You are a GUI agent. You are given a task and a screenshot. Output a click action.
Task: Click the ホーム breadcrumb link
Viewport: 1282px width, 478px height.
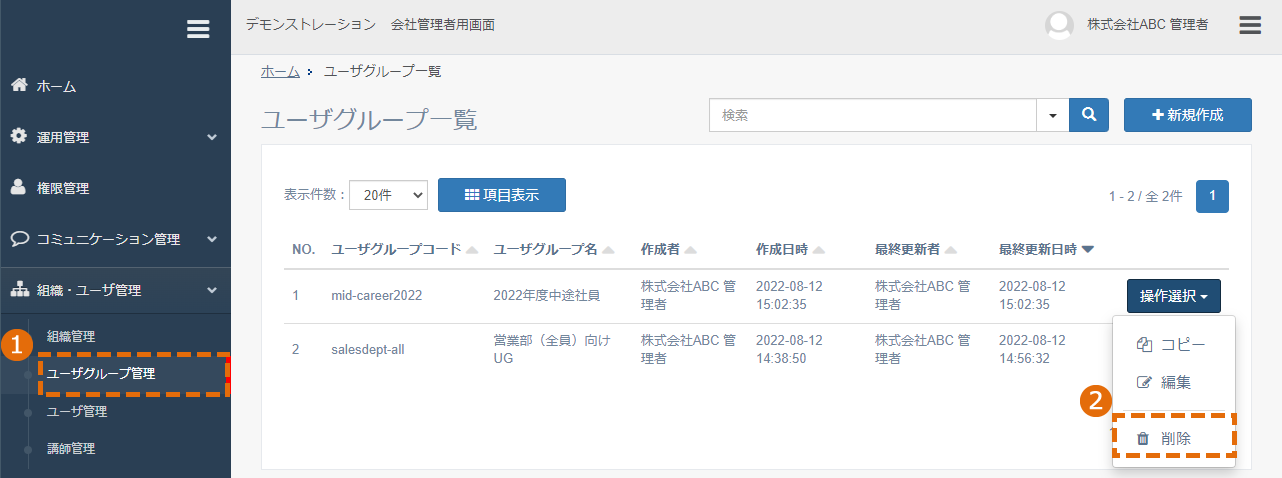click(x=280, y=71)
